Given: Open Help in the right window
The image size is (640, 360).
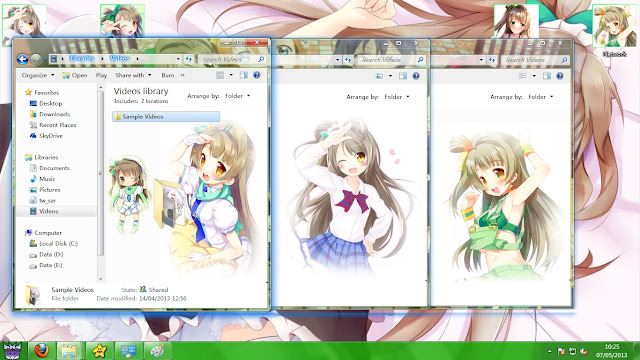Looking at the screenshot, I should click(x=559, y=76).
